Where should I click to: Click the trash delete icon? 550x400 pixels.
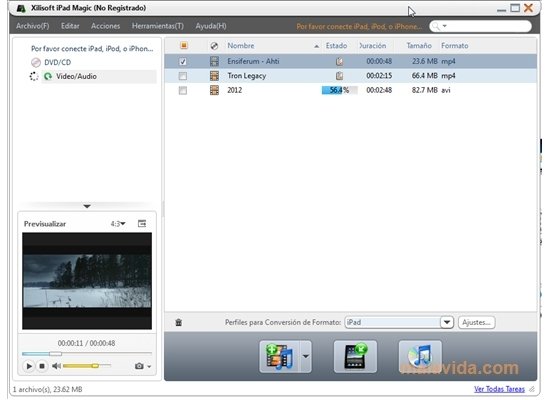pyautogui.click(x=179, y=322)
